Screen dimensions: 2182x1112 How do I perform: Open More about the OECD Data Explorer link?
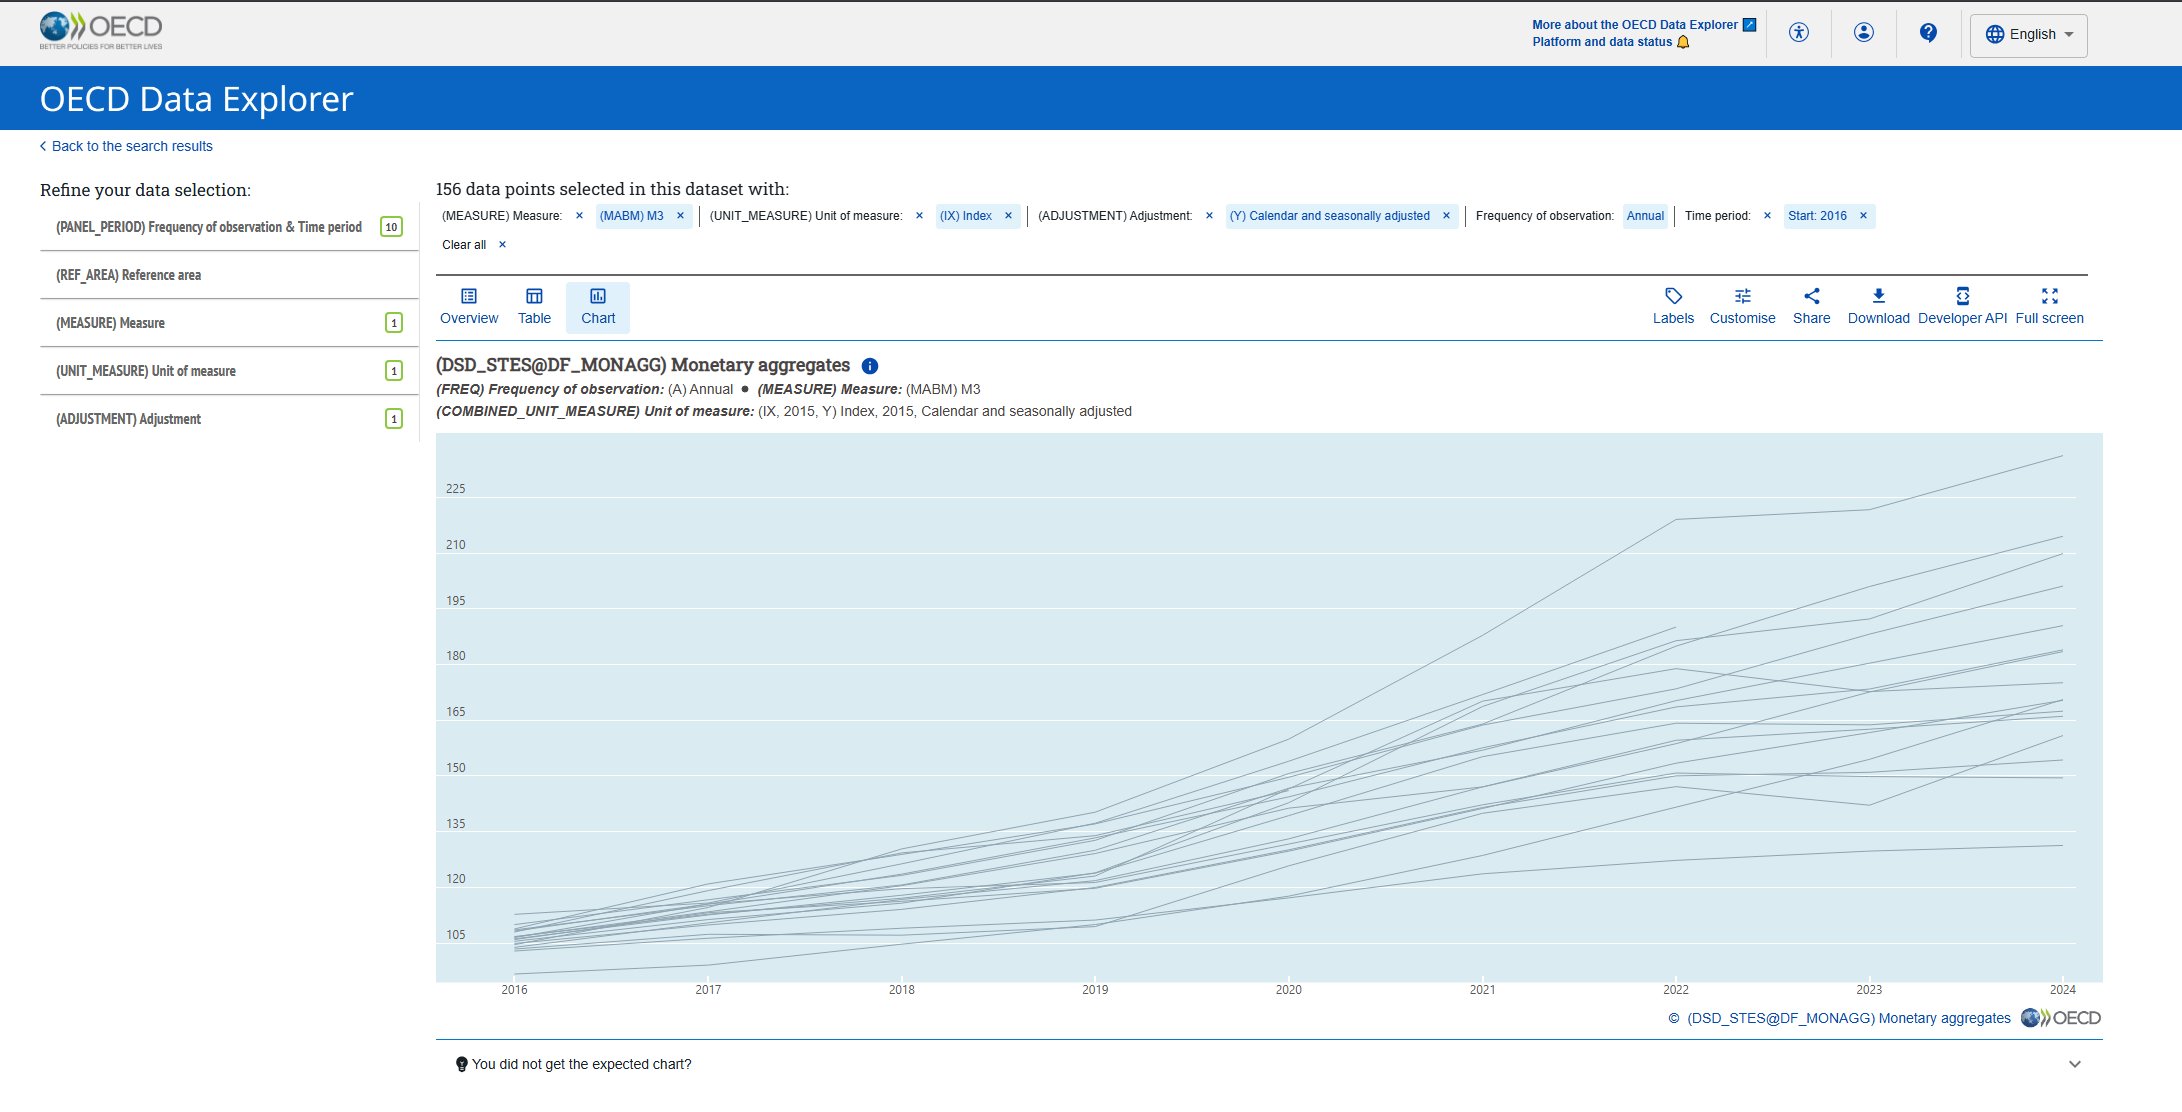1635,25
